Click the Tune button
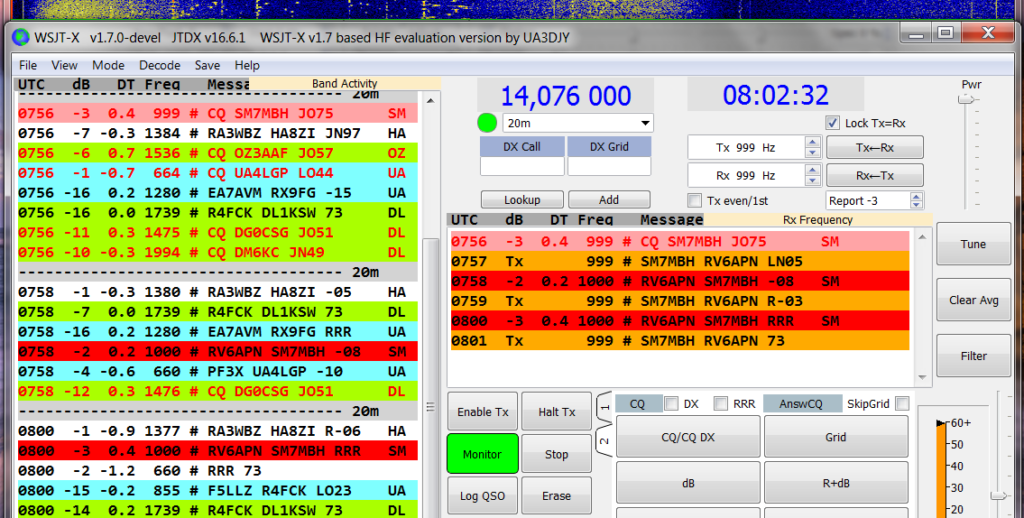The width and height of the screenshot is (1024, 518). coord(973,244)
